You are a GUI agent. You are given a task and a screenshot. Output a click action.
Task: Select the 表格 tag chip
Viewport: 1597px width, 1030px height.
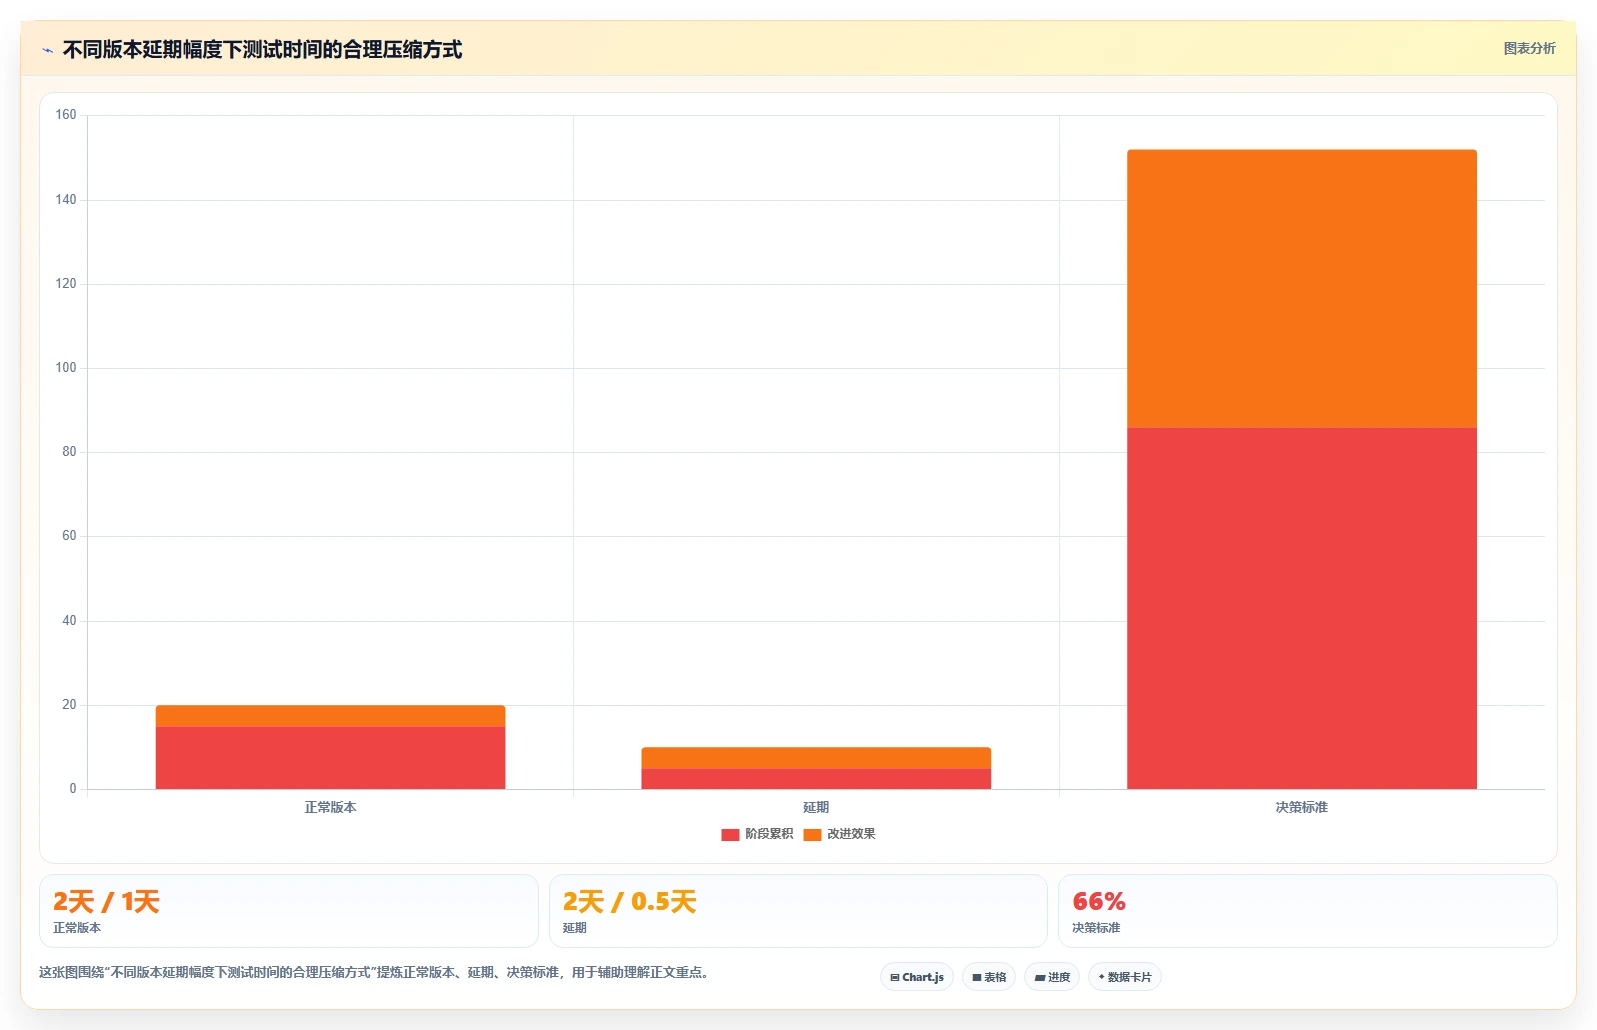coord(989,977)
